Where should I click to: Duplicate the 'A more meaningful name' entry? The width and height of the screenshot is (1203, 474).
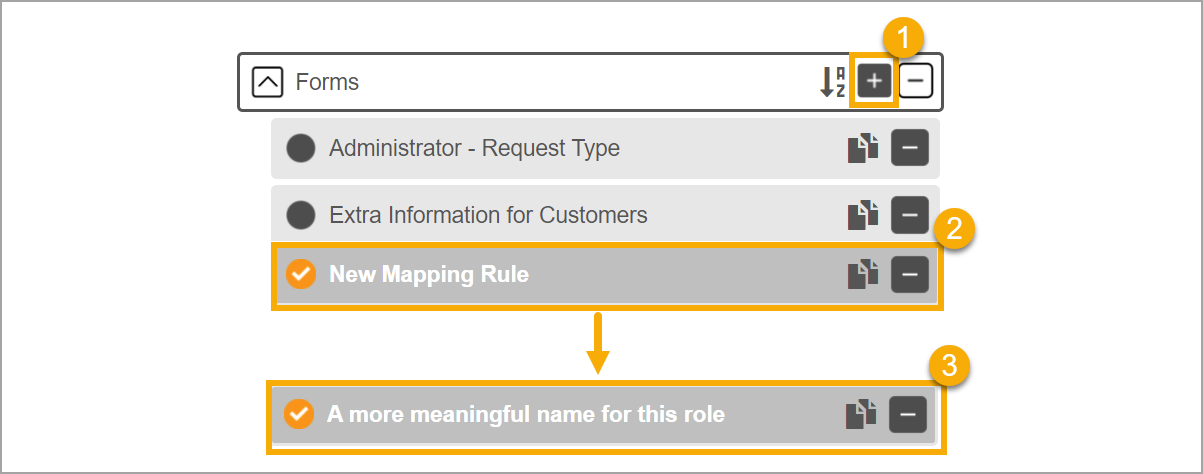point(861,414)
